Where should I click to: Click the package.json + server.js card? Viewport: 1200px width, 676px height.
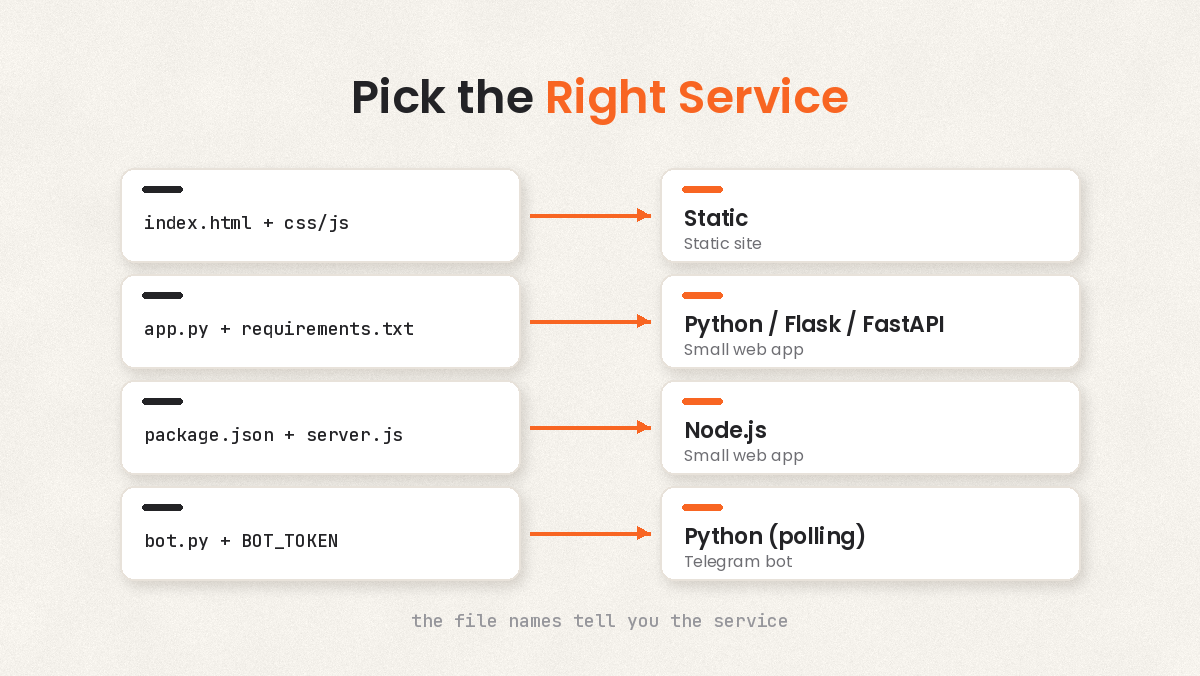coord(320,427)
